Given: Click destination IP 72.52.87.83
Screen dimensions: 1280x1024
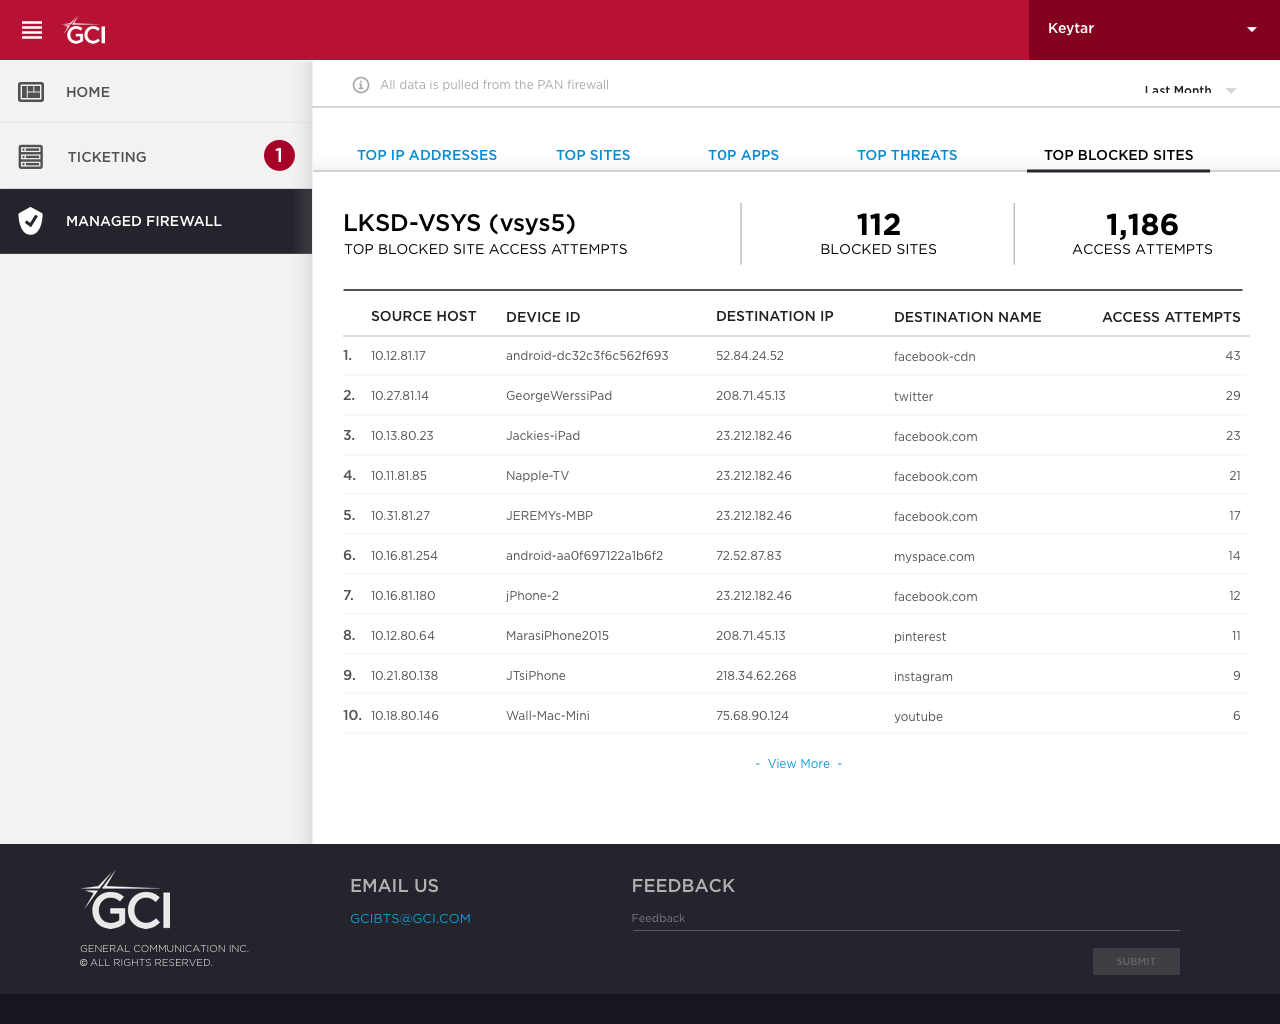Looking at the screenshot, I should pos(749,556).
